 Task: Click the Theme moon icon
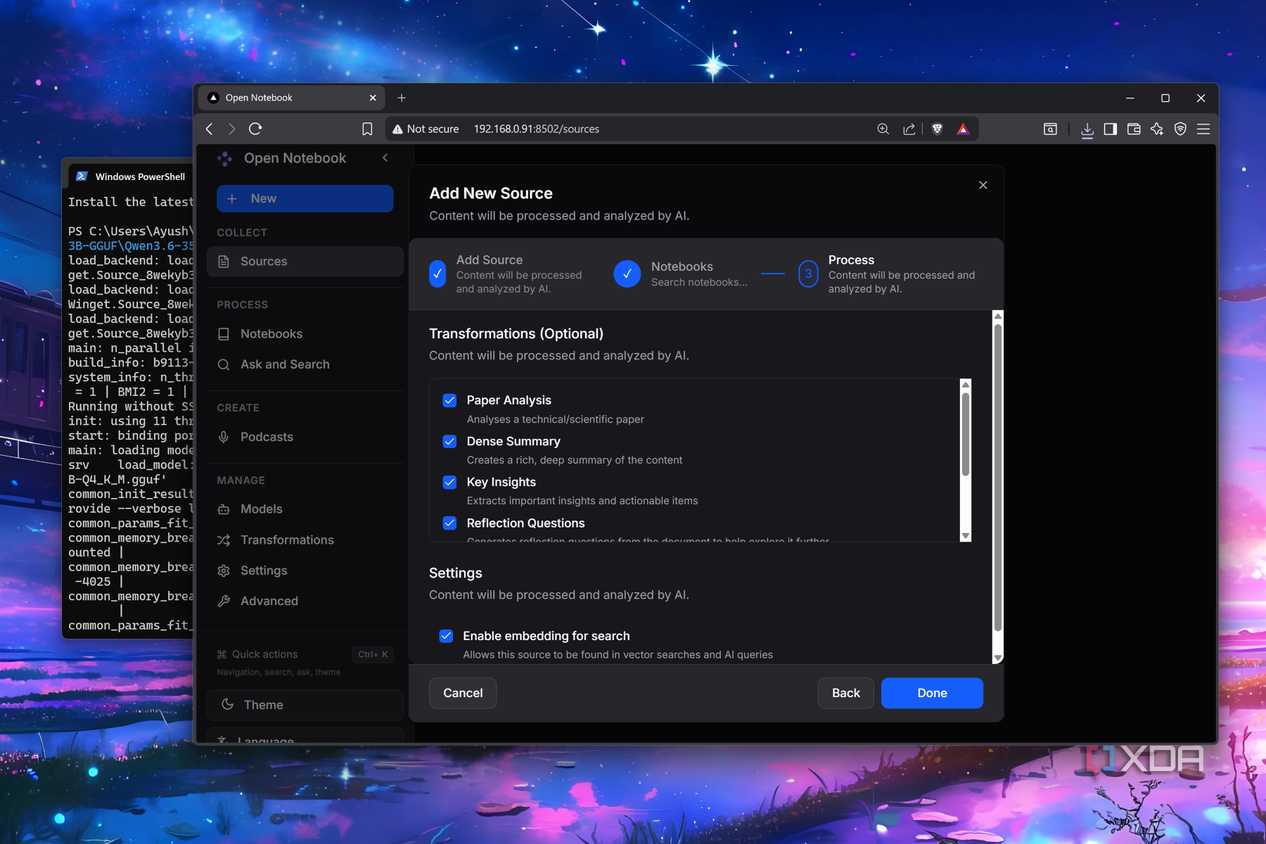pyautogui.click(x=228, y=704)
